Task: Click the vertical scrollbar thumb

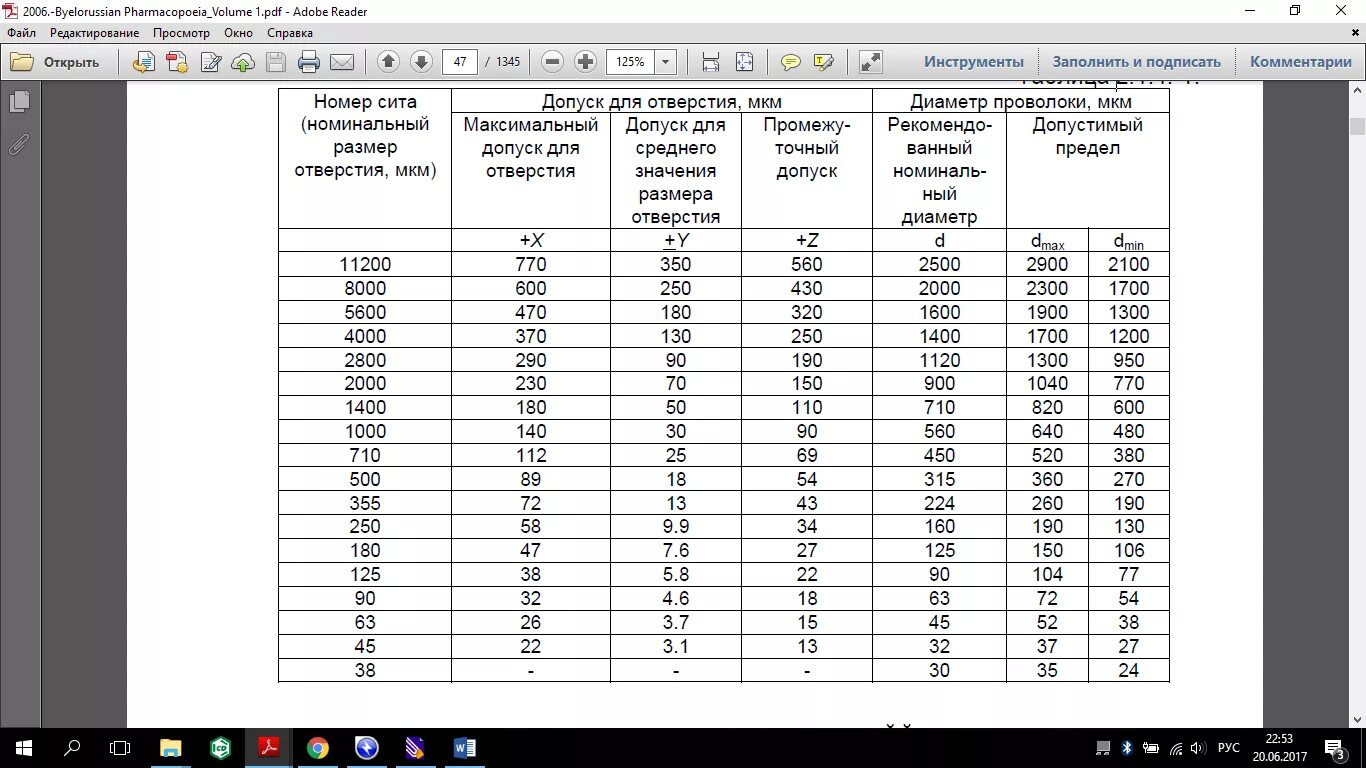Action: click(1357, 126)
